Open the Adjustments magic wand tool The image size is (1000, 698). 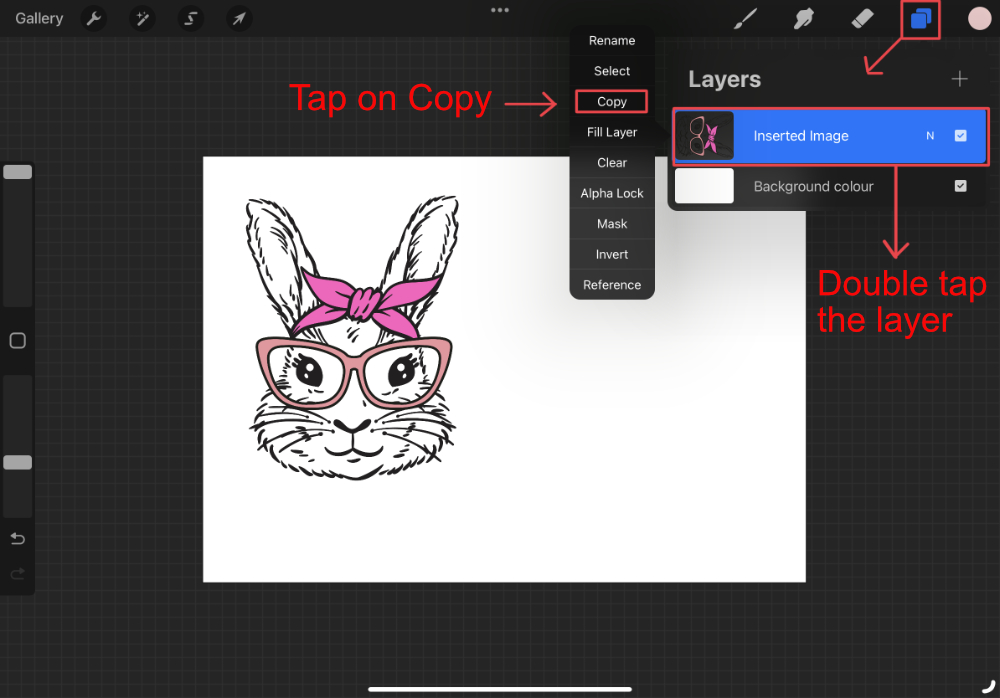pos(142,18)
